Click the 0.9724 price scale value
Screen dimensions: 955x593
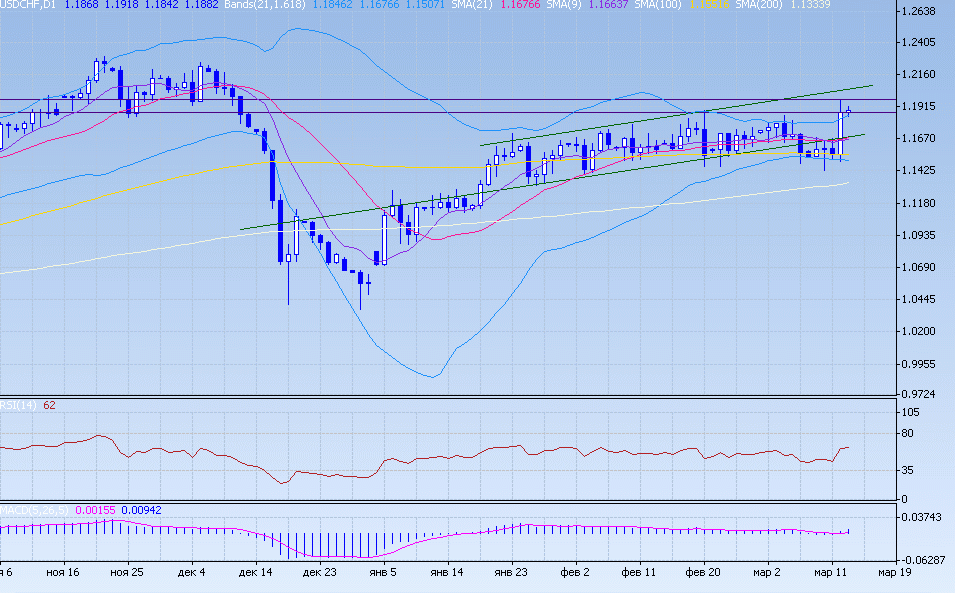(x=917, y=396)
